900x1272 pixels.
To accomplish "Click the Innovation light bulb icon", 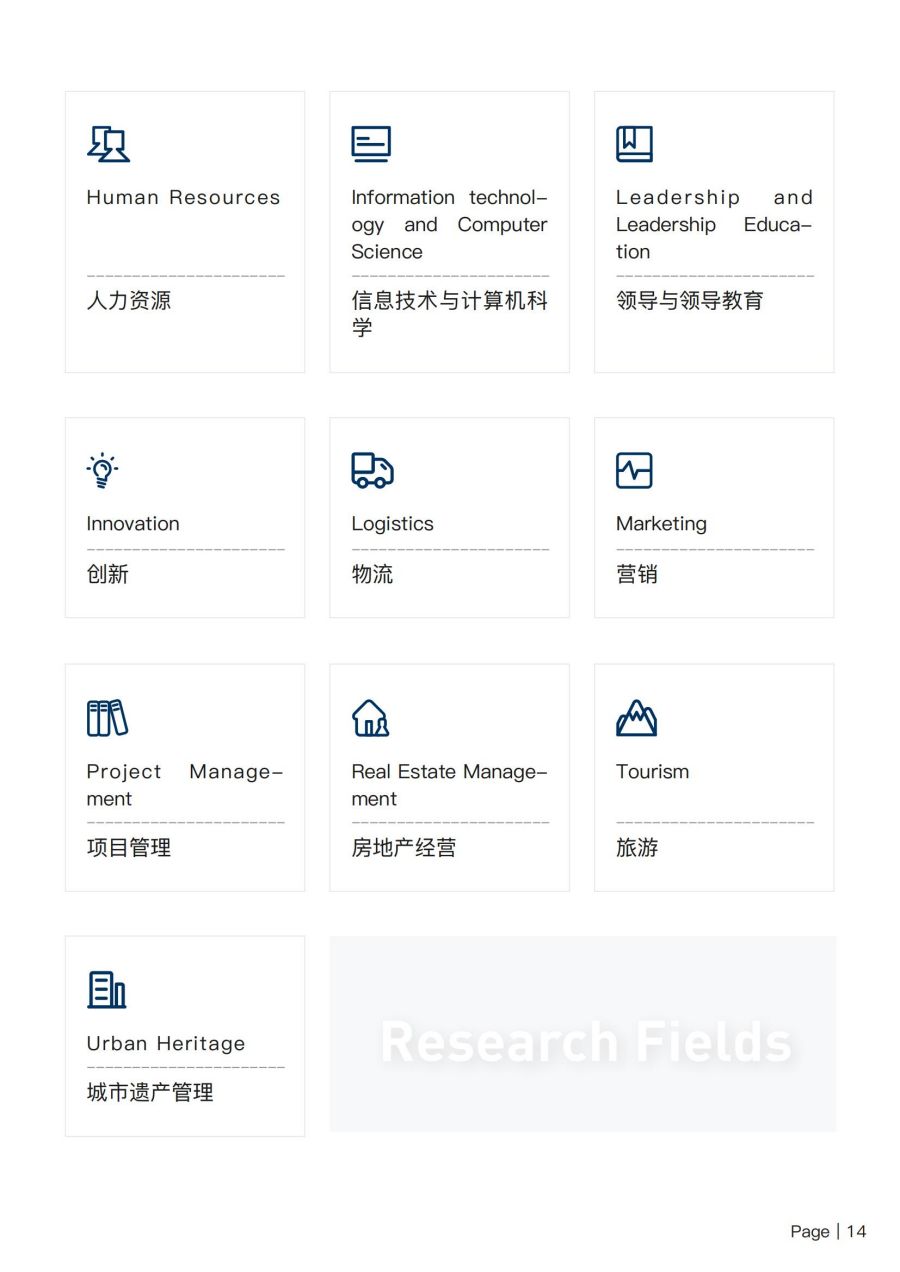I will pyautogui.click(x=102, y=471).
